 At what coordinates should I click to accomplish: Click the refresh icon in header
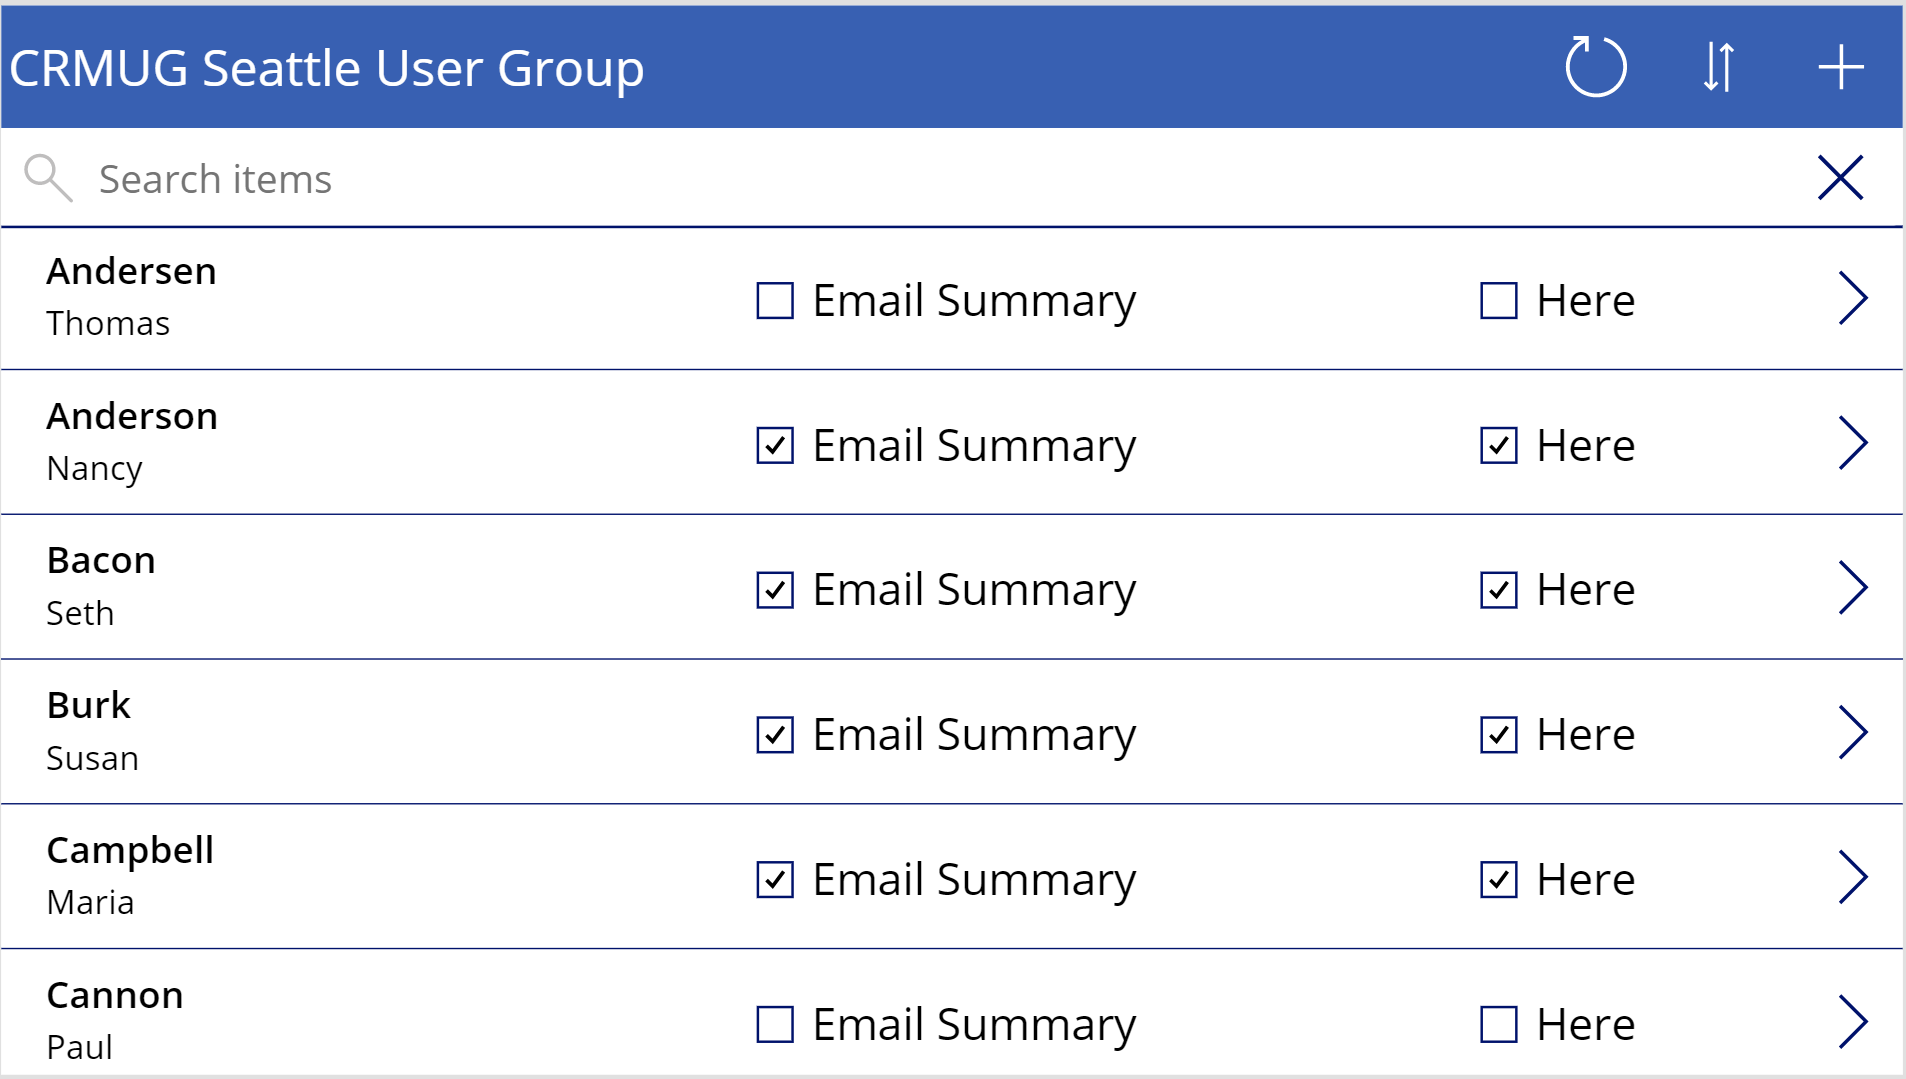(x=1596, y=67)
